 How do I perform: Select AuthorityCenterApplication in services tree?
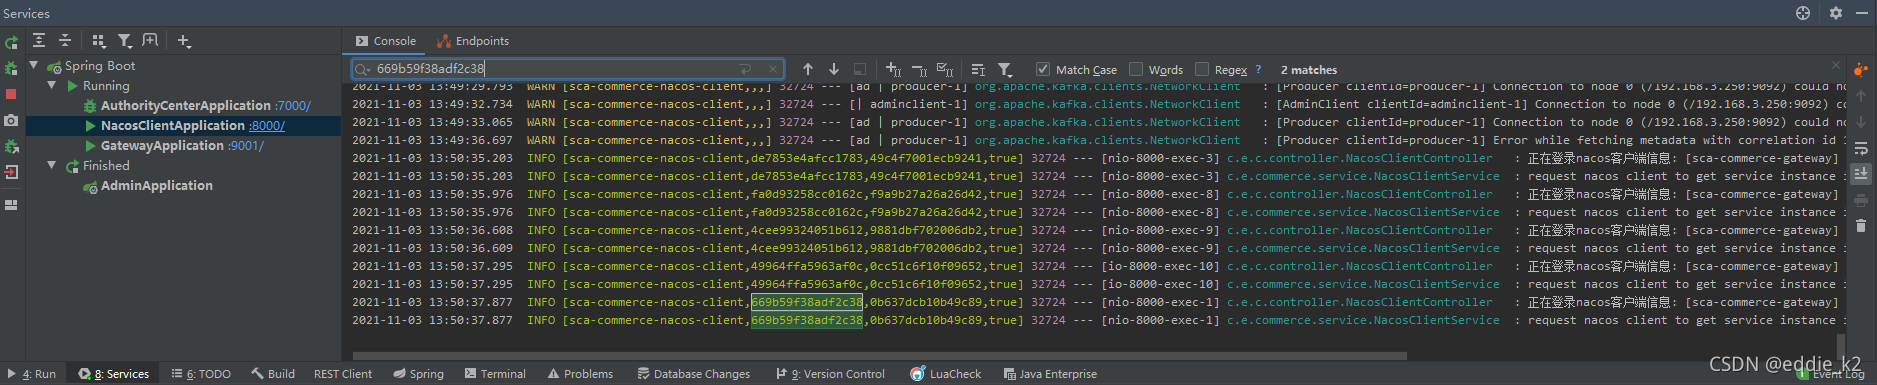(186, 105)
